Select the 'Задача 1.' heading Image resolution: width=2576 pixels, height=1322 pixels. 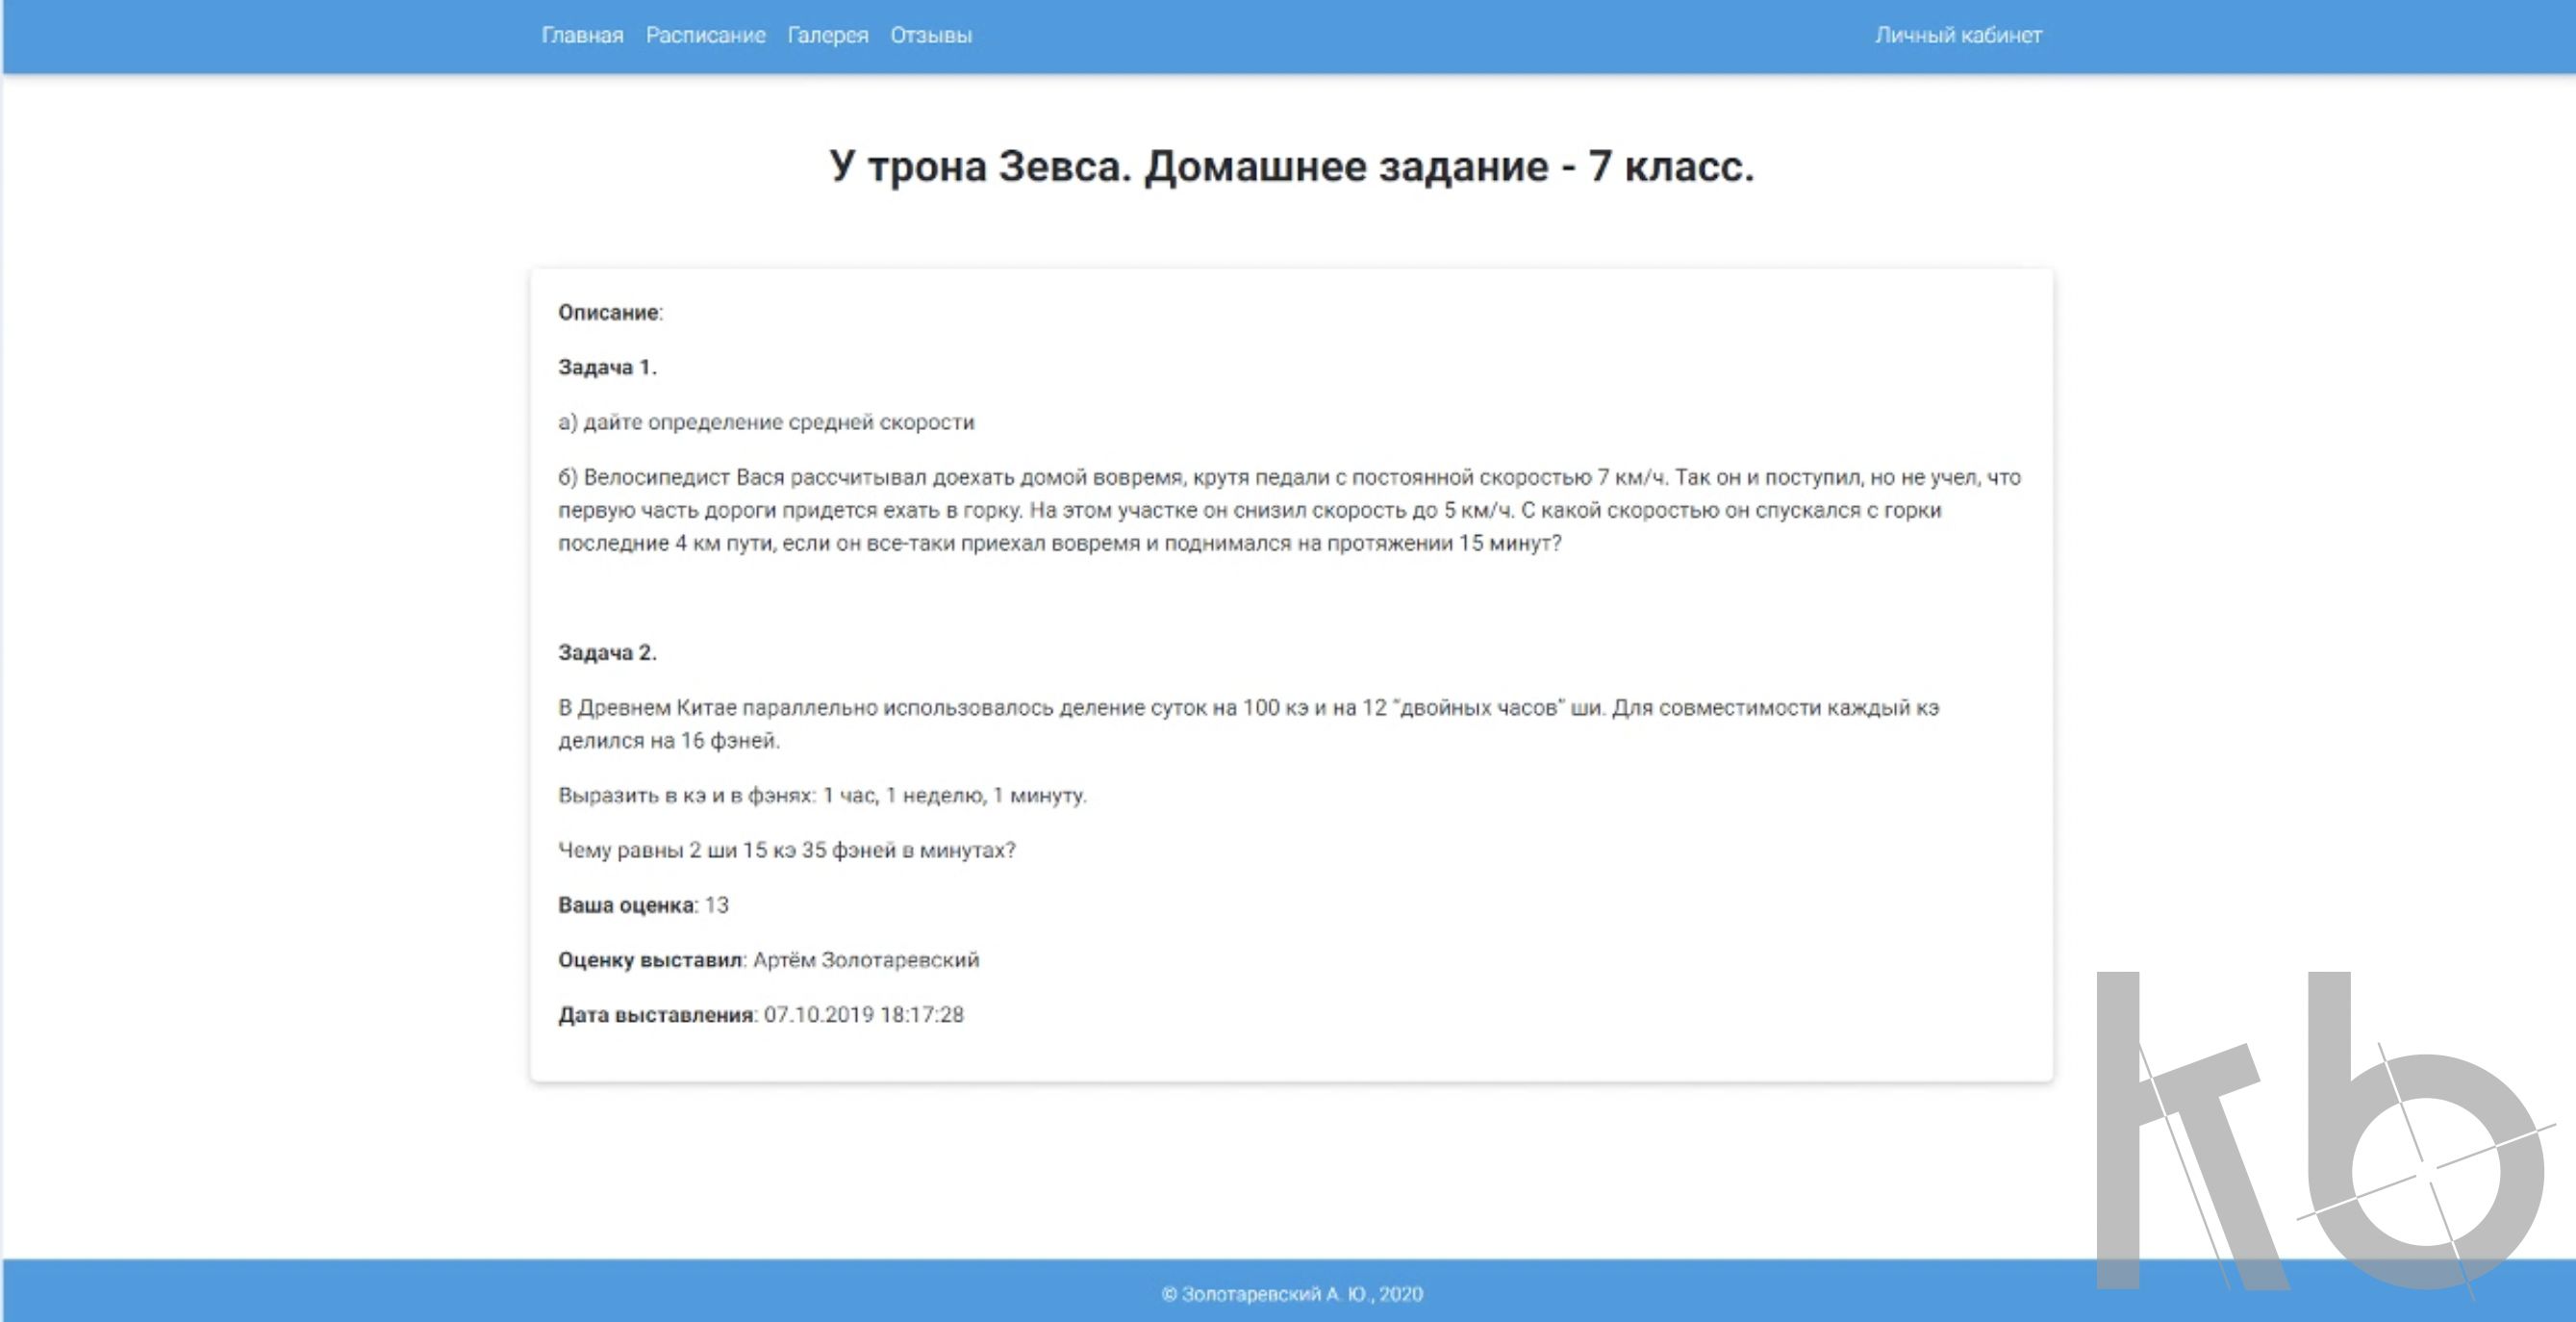pyautogui.click(x=607, y=367)
